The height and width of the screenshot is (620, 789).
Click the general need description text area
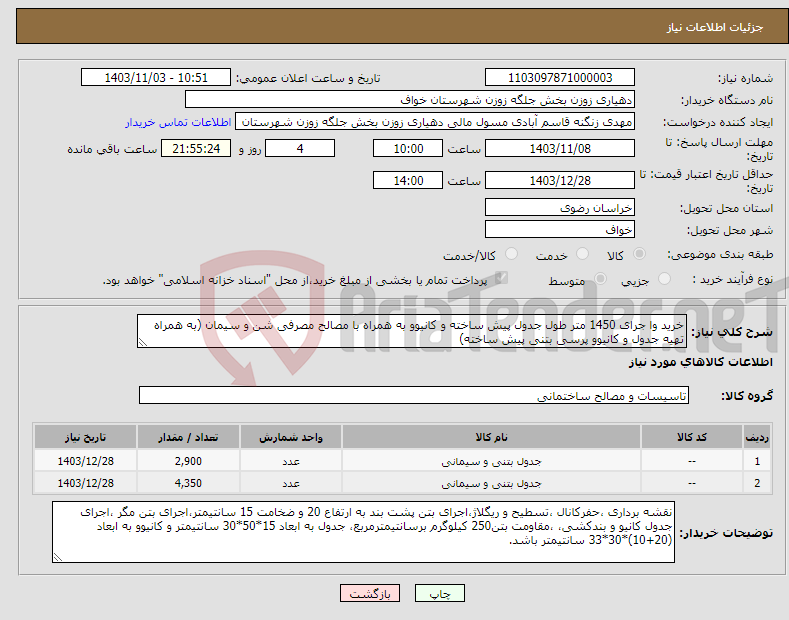412,331
